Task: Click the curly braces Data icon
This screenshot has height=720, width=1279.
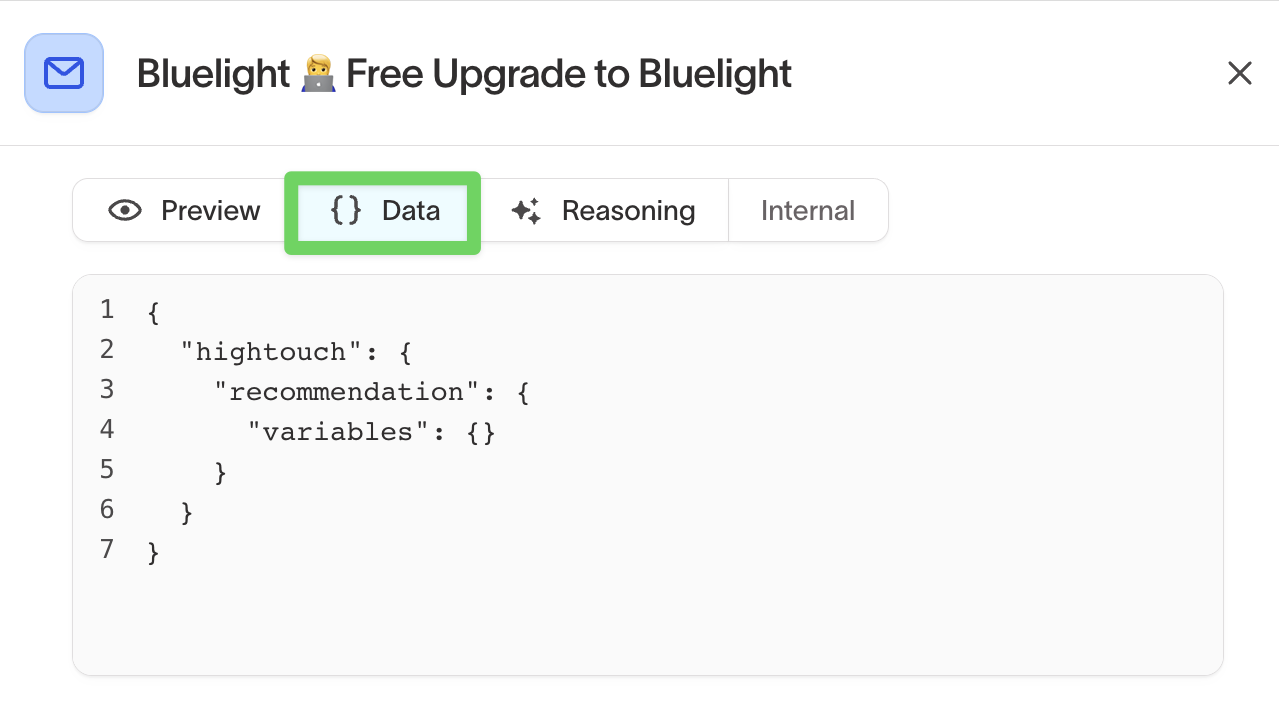Action: tap(345, 210)
